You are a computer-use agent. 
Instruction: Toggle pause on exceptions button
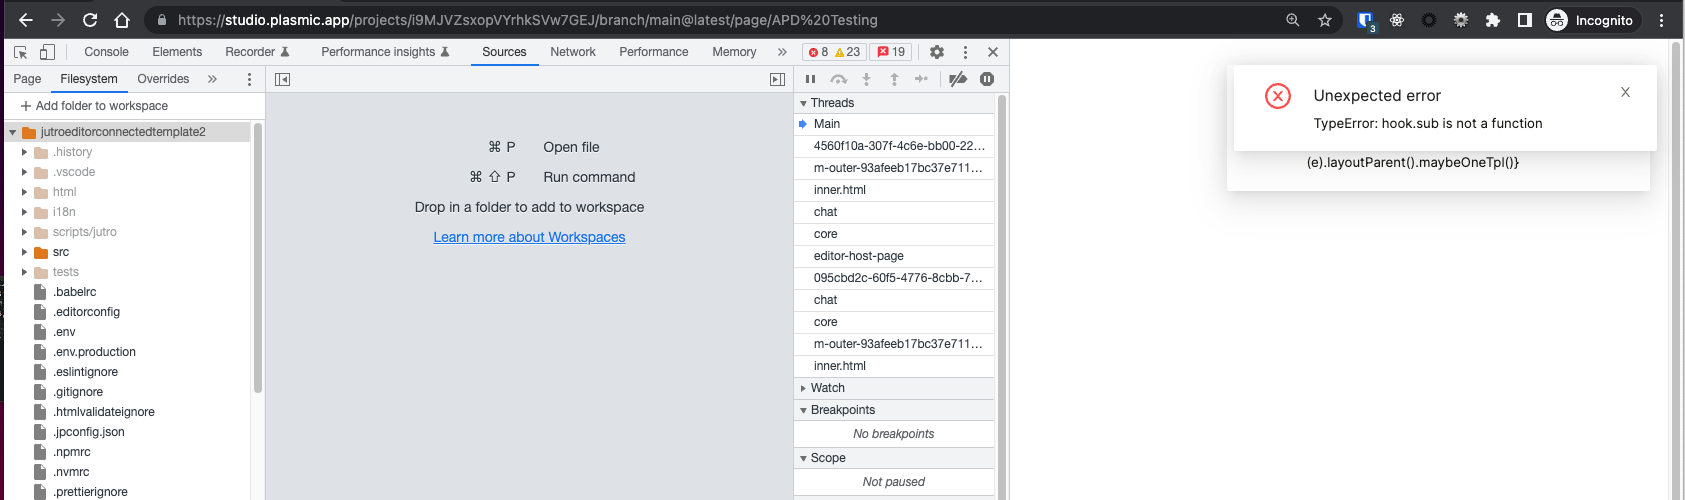point(987,79)
